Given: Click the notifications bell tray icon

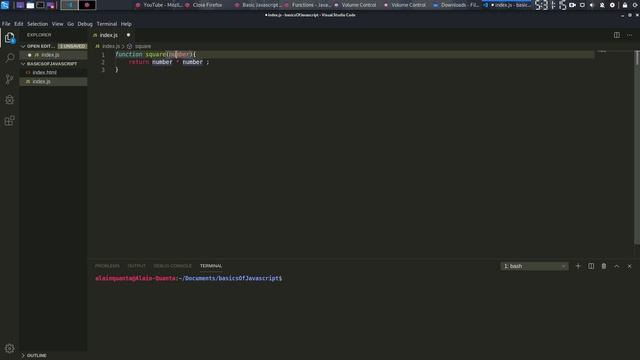Looking at the screenshot, I should pyautogui.click(x=602, y=5).
